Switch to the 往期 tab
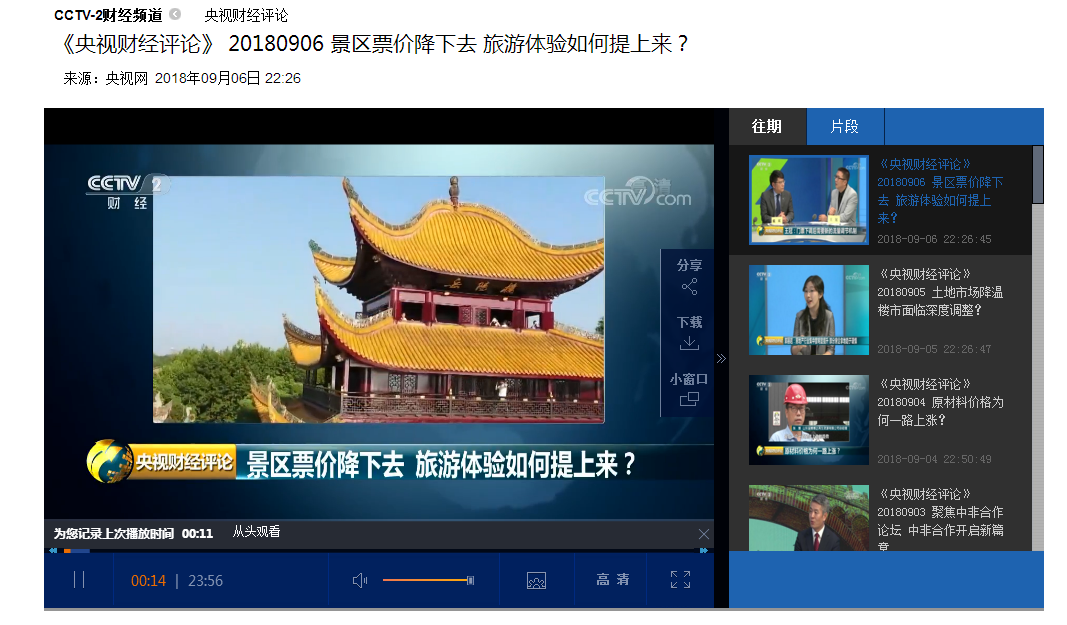Image resolution: width=1067 pixels, height=625 pixels. click(x=767, y=127)
